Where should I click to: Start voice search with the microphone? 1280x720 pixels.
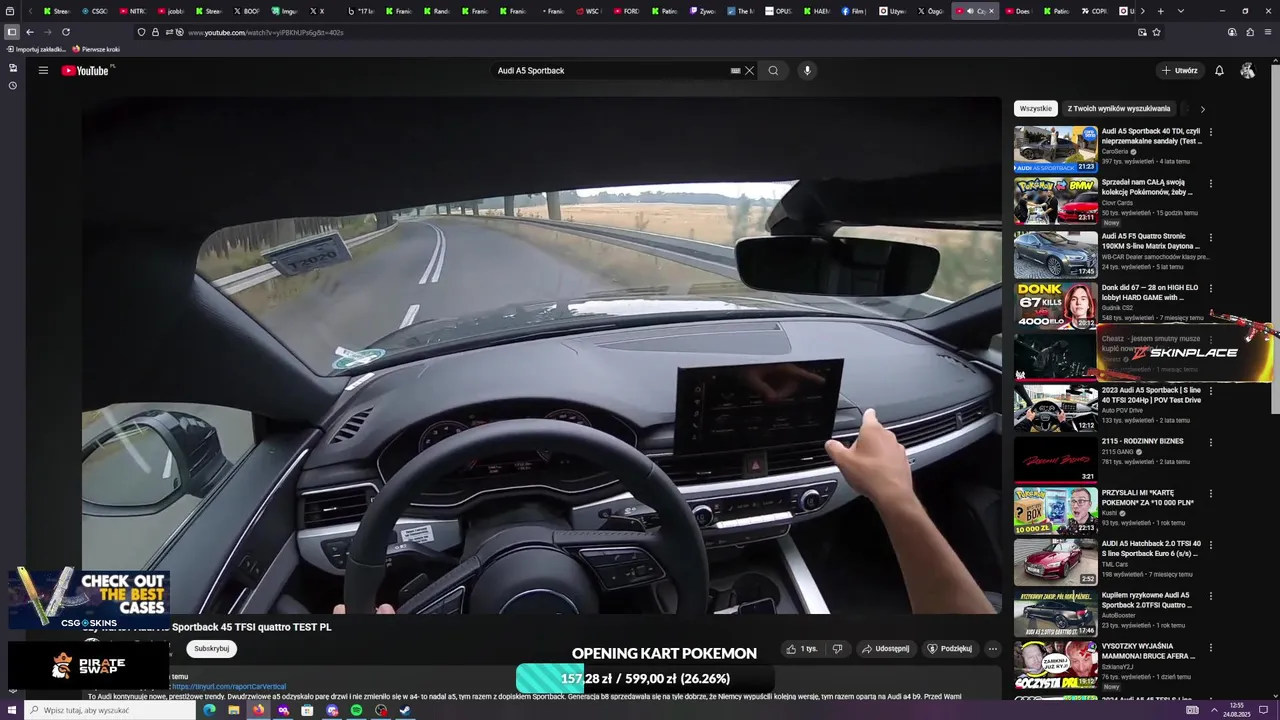click(807, 71)
